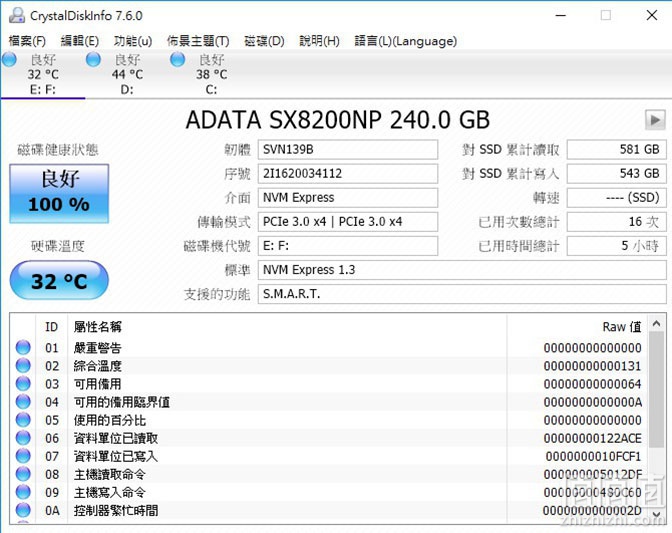The width and height of the screenshot is (672, 533).
Task: Click status orb for D: disk
Action: pyautogui.click(x=93, y=60)
